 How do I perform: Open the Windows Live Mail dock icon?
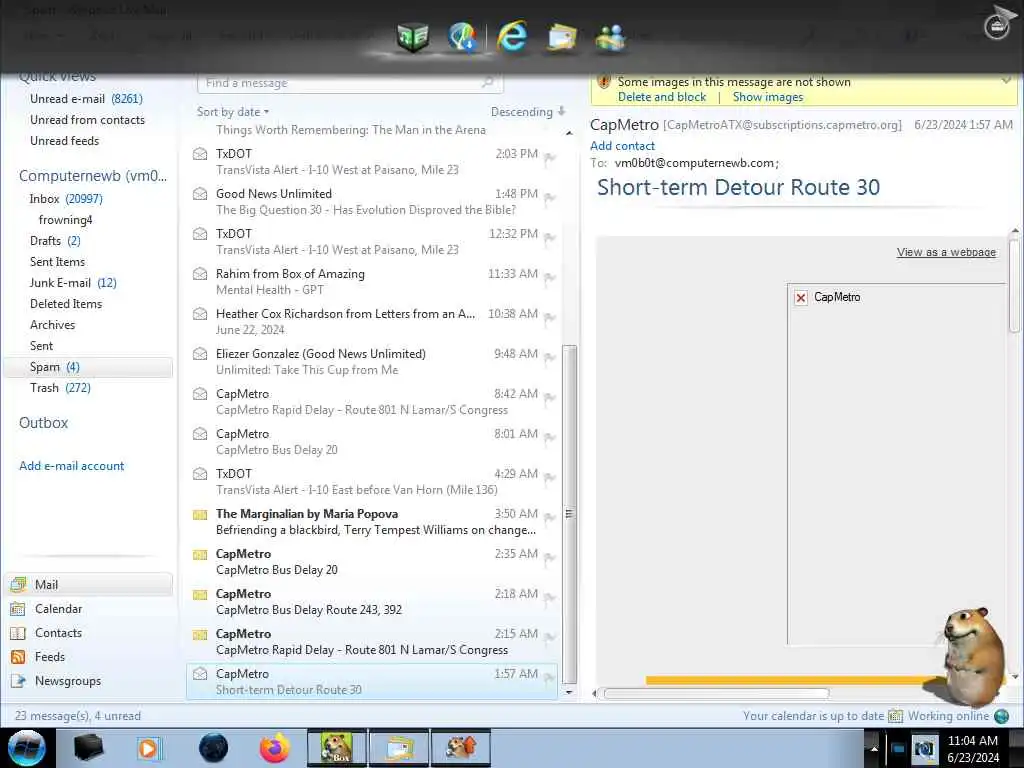pos(561,37)
